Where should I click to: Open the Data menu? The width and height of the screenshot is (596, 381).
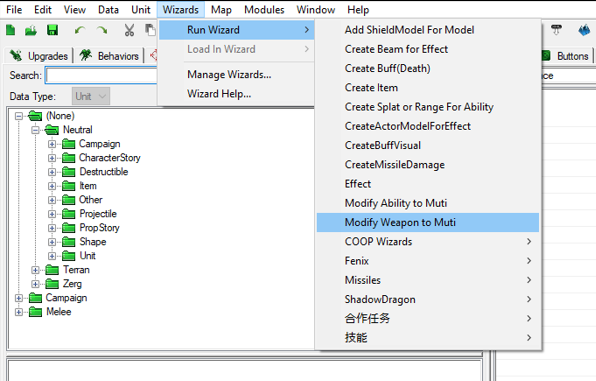(x=108, y=10)
